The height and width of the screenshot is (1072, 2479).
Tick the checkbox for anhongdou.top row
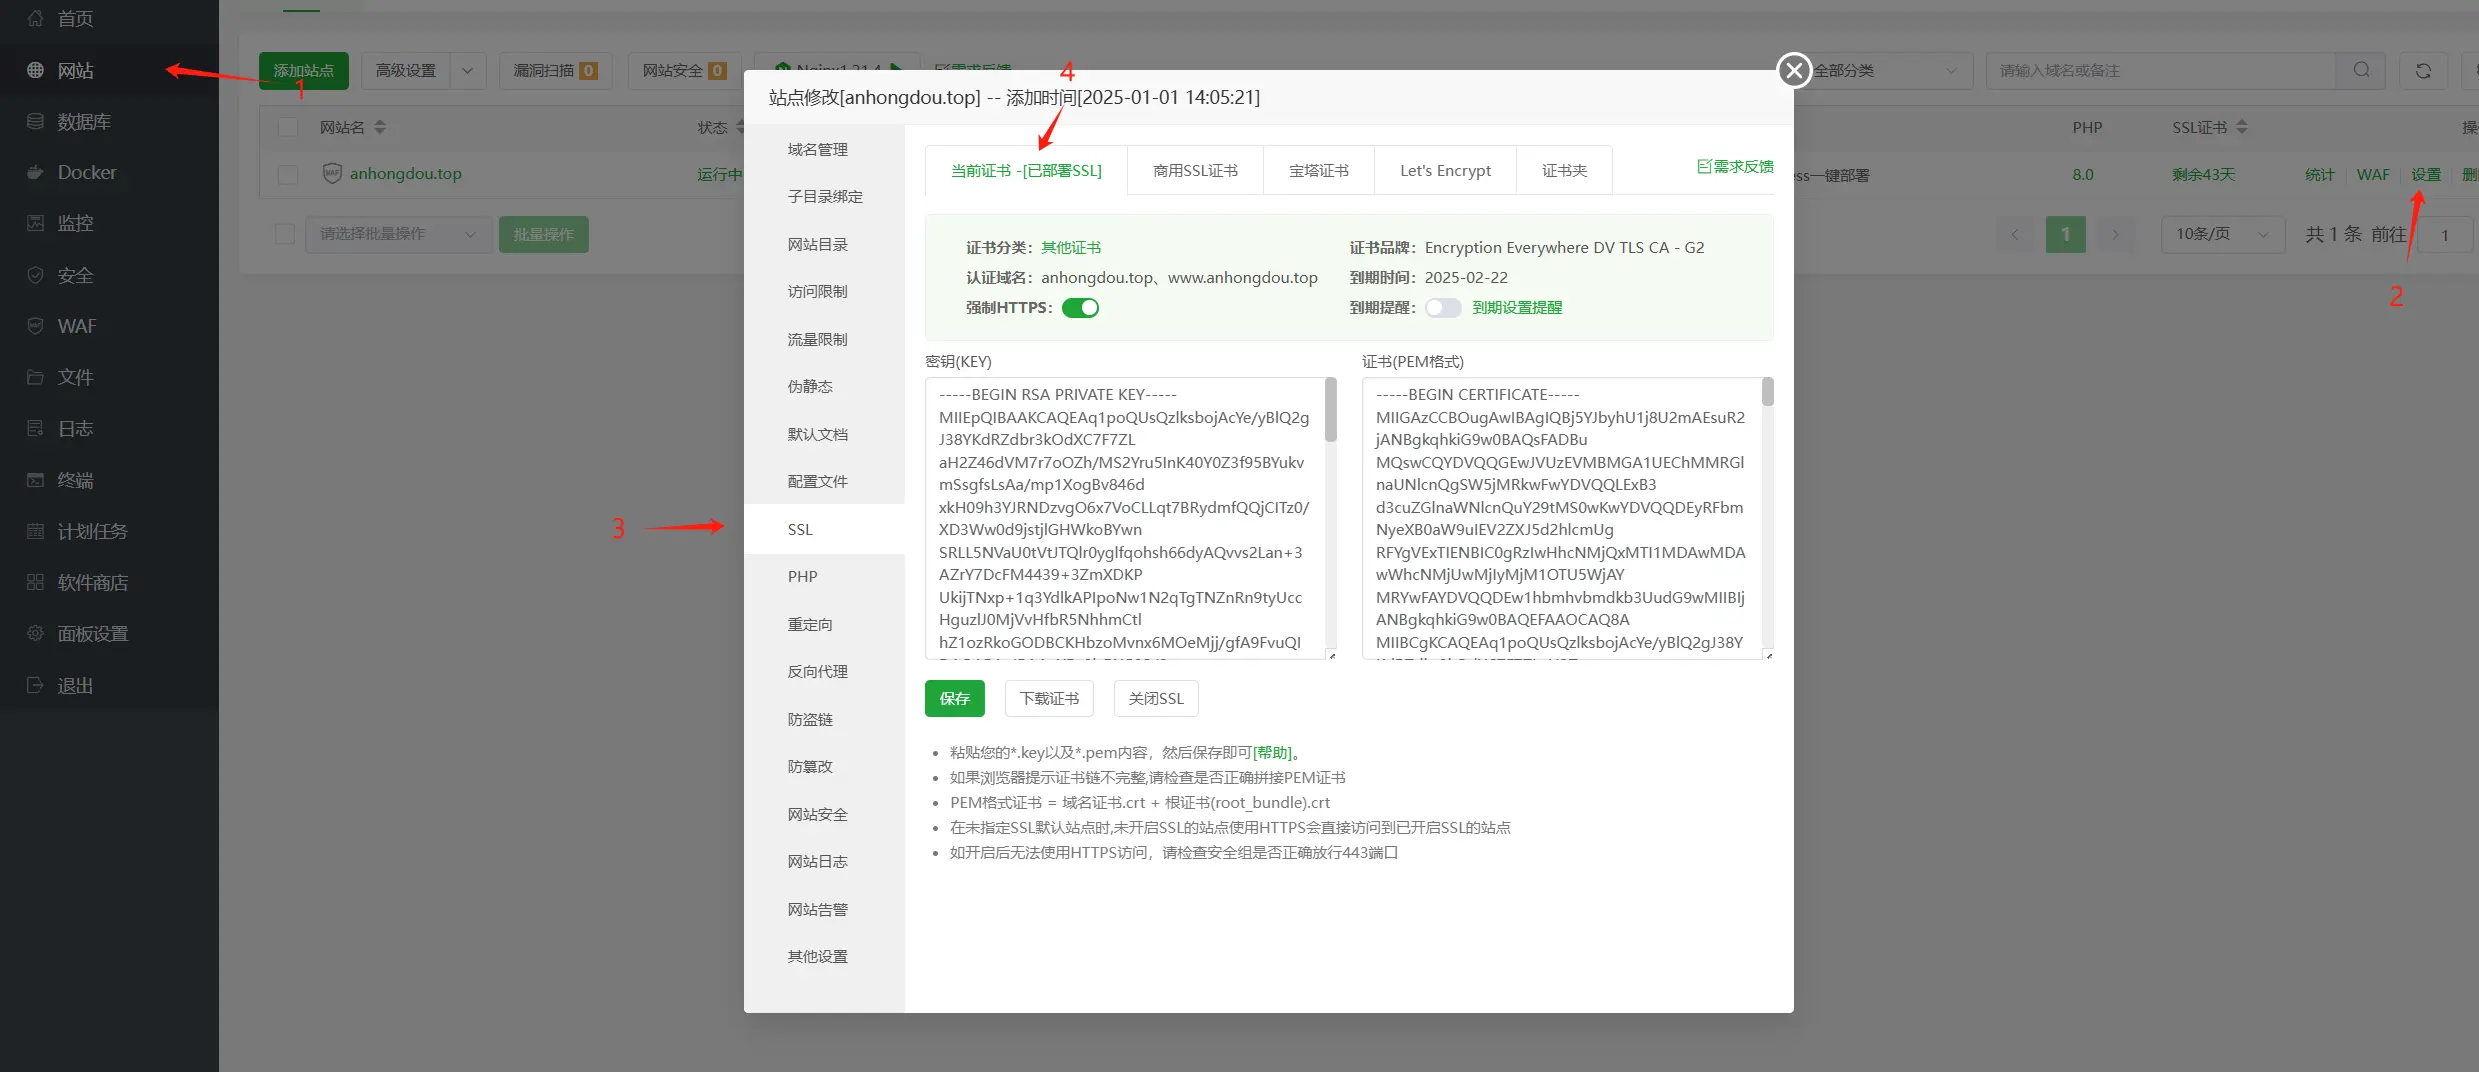(288, 174)
